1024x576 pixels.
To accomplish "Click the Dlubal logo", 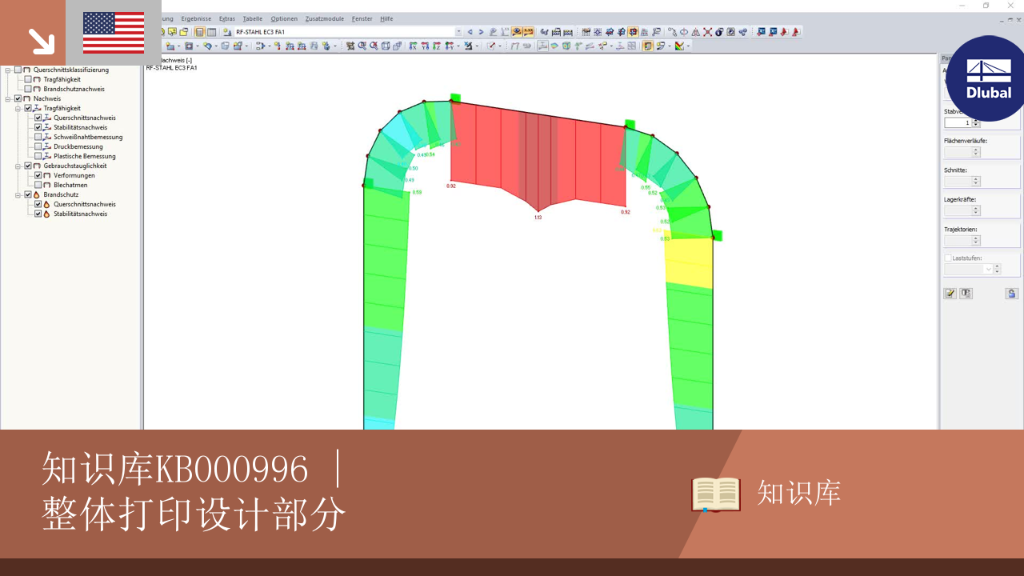I will click(x=988, y=78).
